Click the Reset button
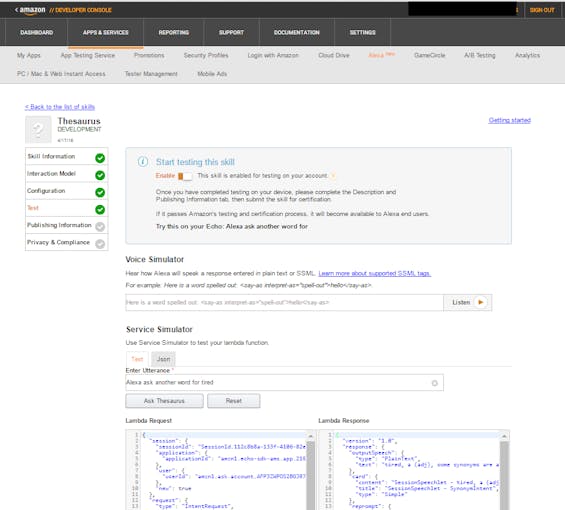The image size is (565, 510). click(x=234, y=401)
